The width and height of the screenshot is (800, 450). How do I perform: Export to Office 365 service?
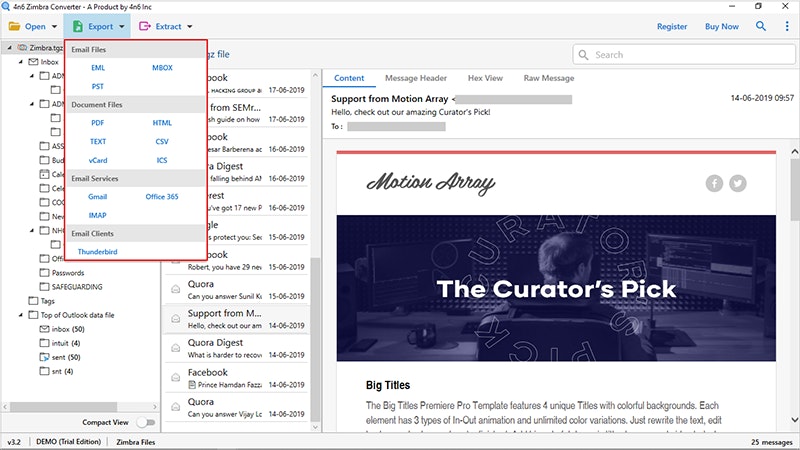point(162,197)
